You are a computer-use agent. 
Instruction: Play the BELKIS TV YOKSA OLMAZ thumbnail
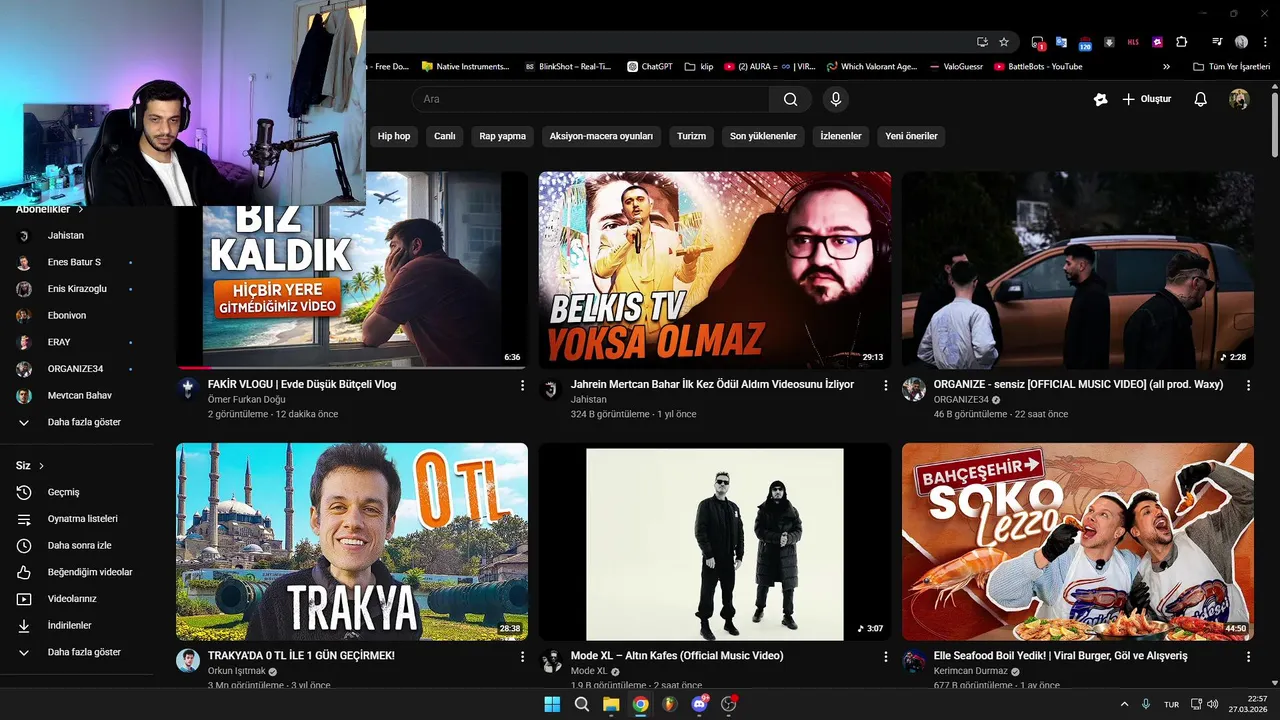coord(715,270)
